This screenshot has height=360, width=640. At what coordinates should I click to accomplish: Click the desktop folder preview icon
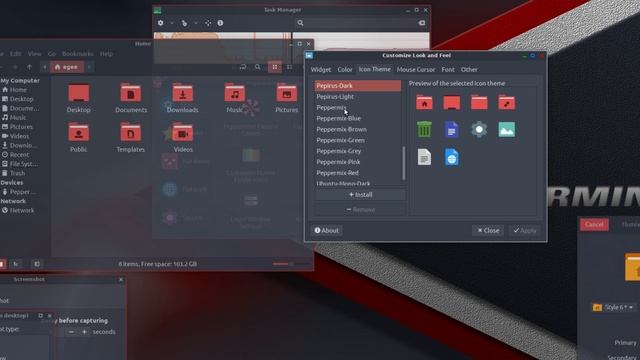[x=451, y=102]
